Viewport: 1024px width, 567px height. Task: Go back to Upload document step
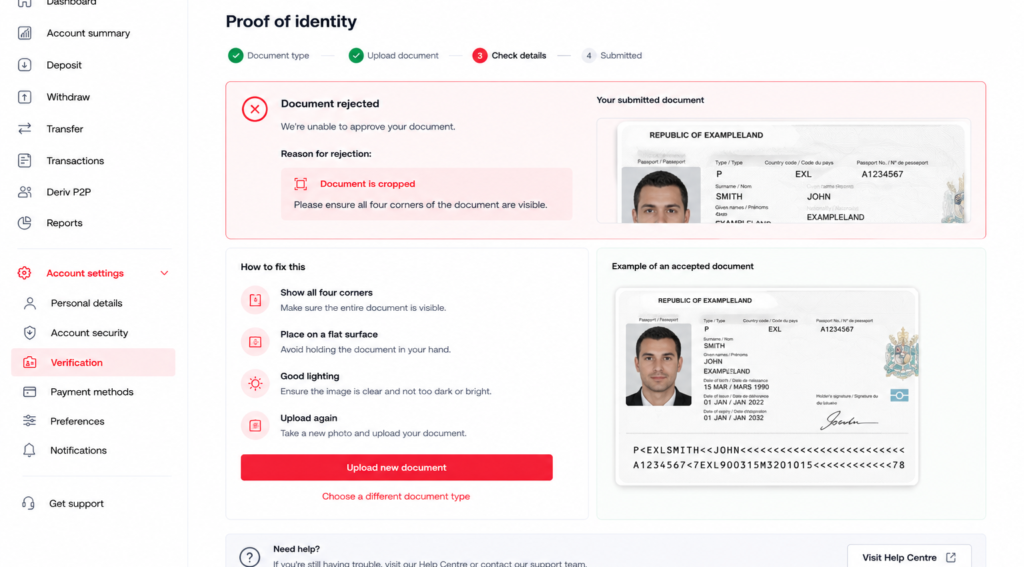[394, 56]
